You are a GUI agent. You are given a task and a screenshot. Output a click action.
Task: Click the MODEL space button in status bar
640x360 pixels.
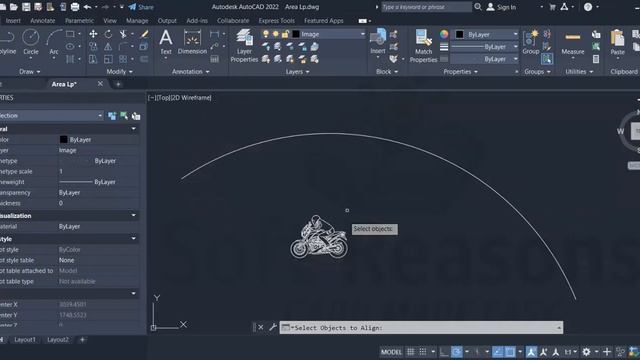coord(391,352)
